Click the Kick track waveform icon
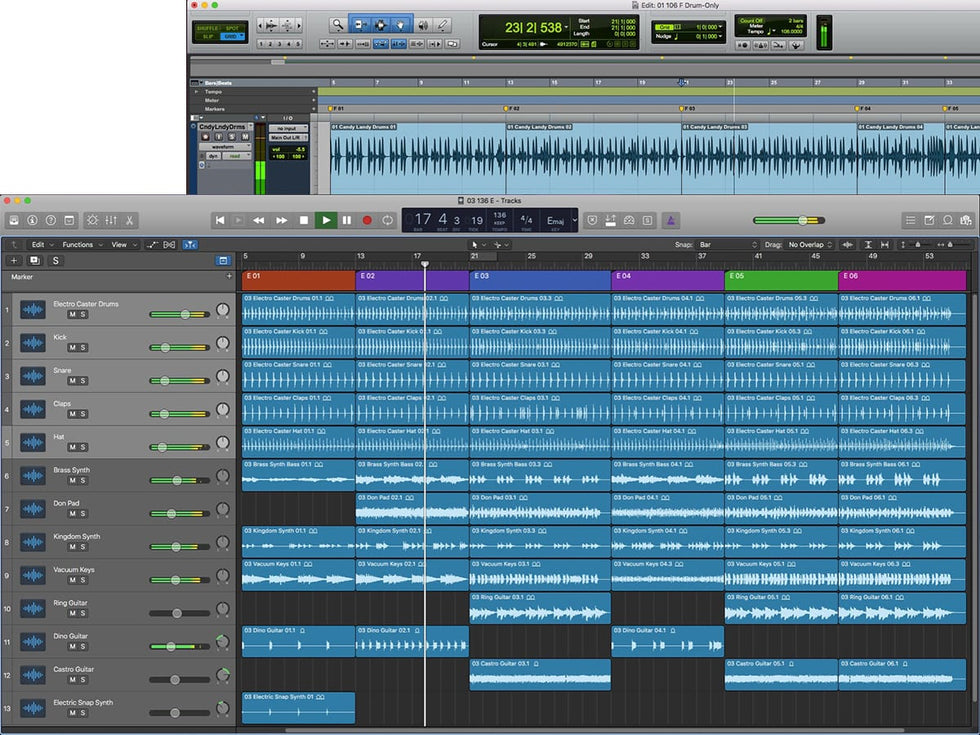Image resolution: width=980 pixels, height=735 pixels. click(33, 343)
